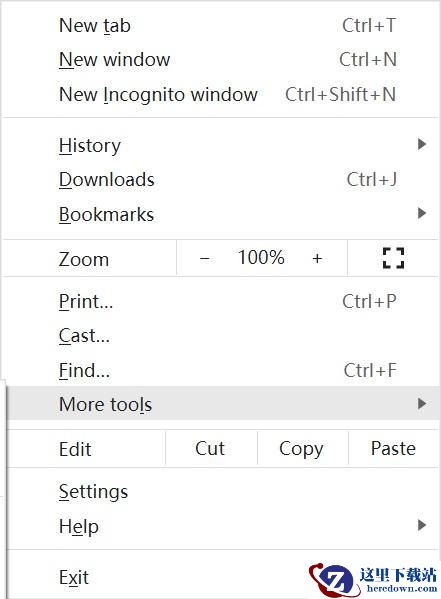Click the 100% zoom level display

click(x=261, y=257)
